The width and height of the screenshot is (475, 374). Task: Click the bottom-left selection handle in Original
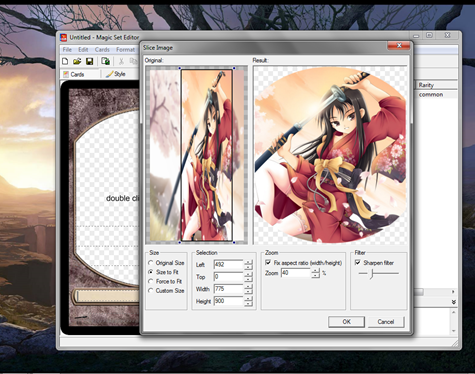[x=180, y=242]
